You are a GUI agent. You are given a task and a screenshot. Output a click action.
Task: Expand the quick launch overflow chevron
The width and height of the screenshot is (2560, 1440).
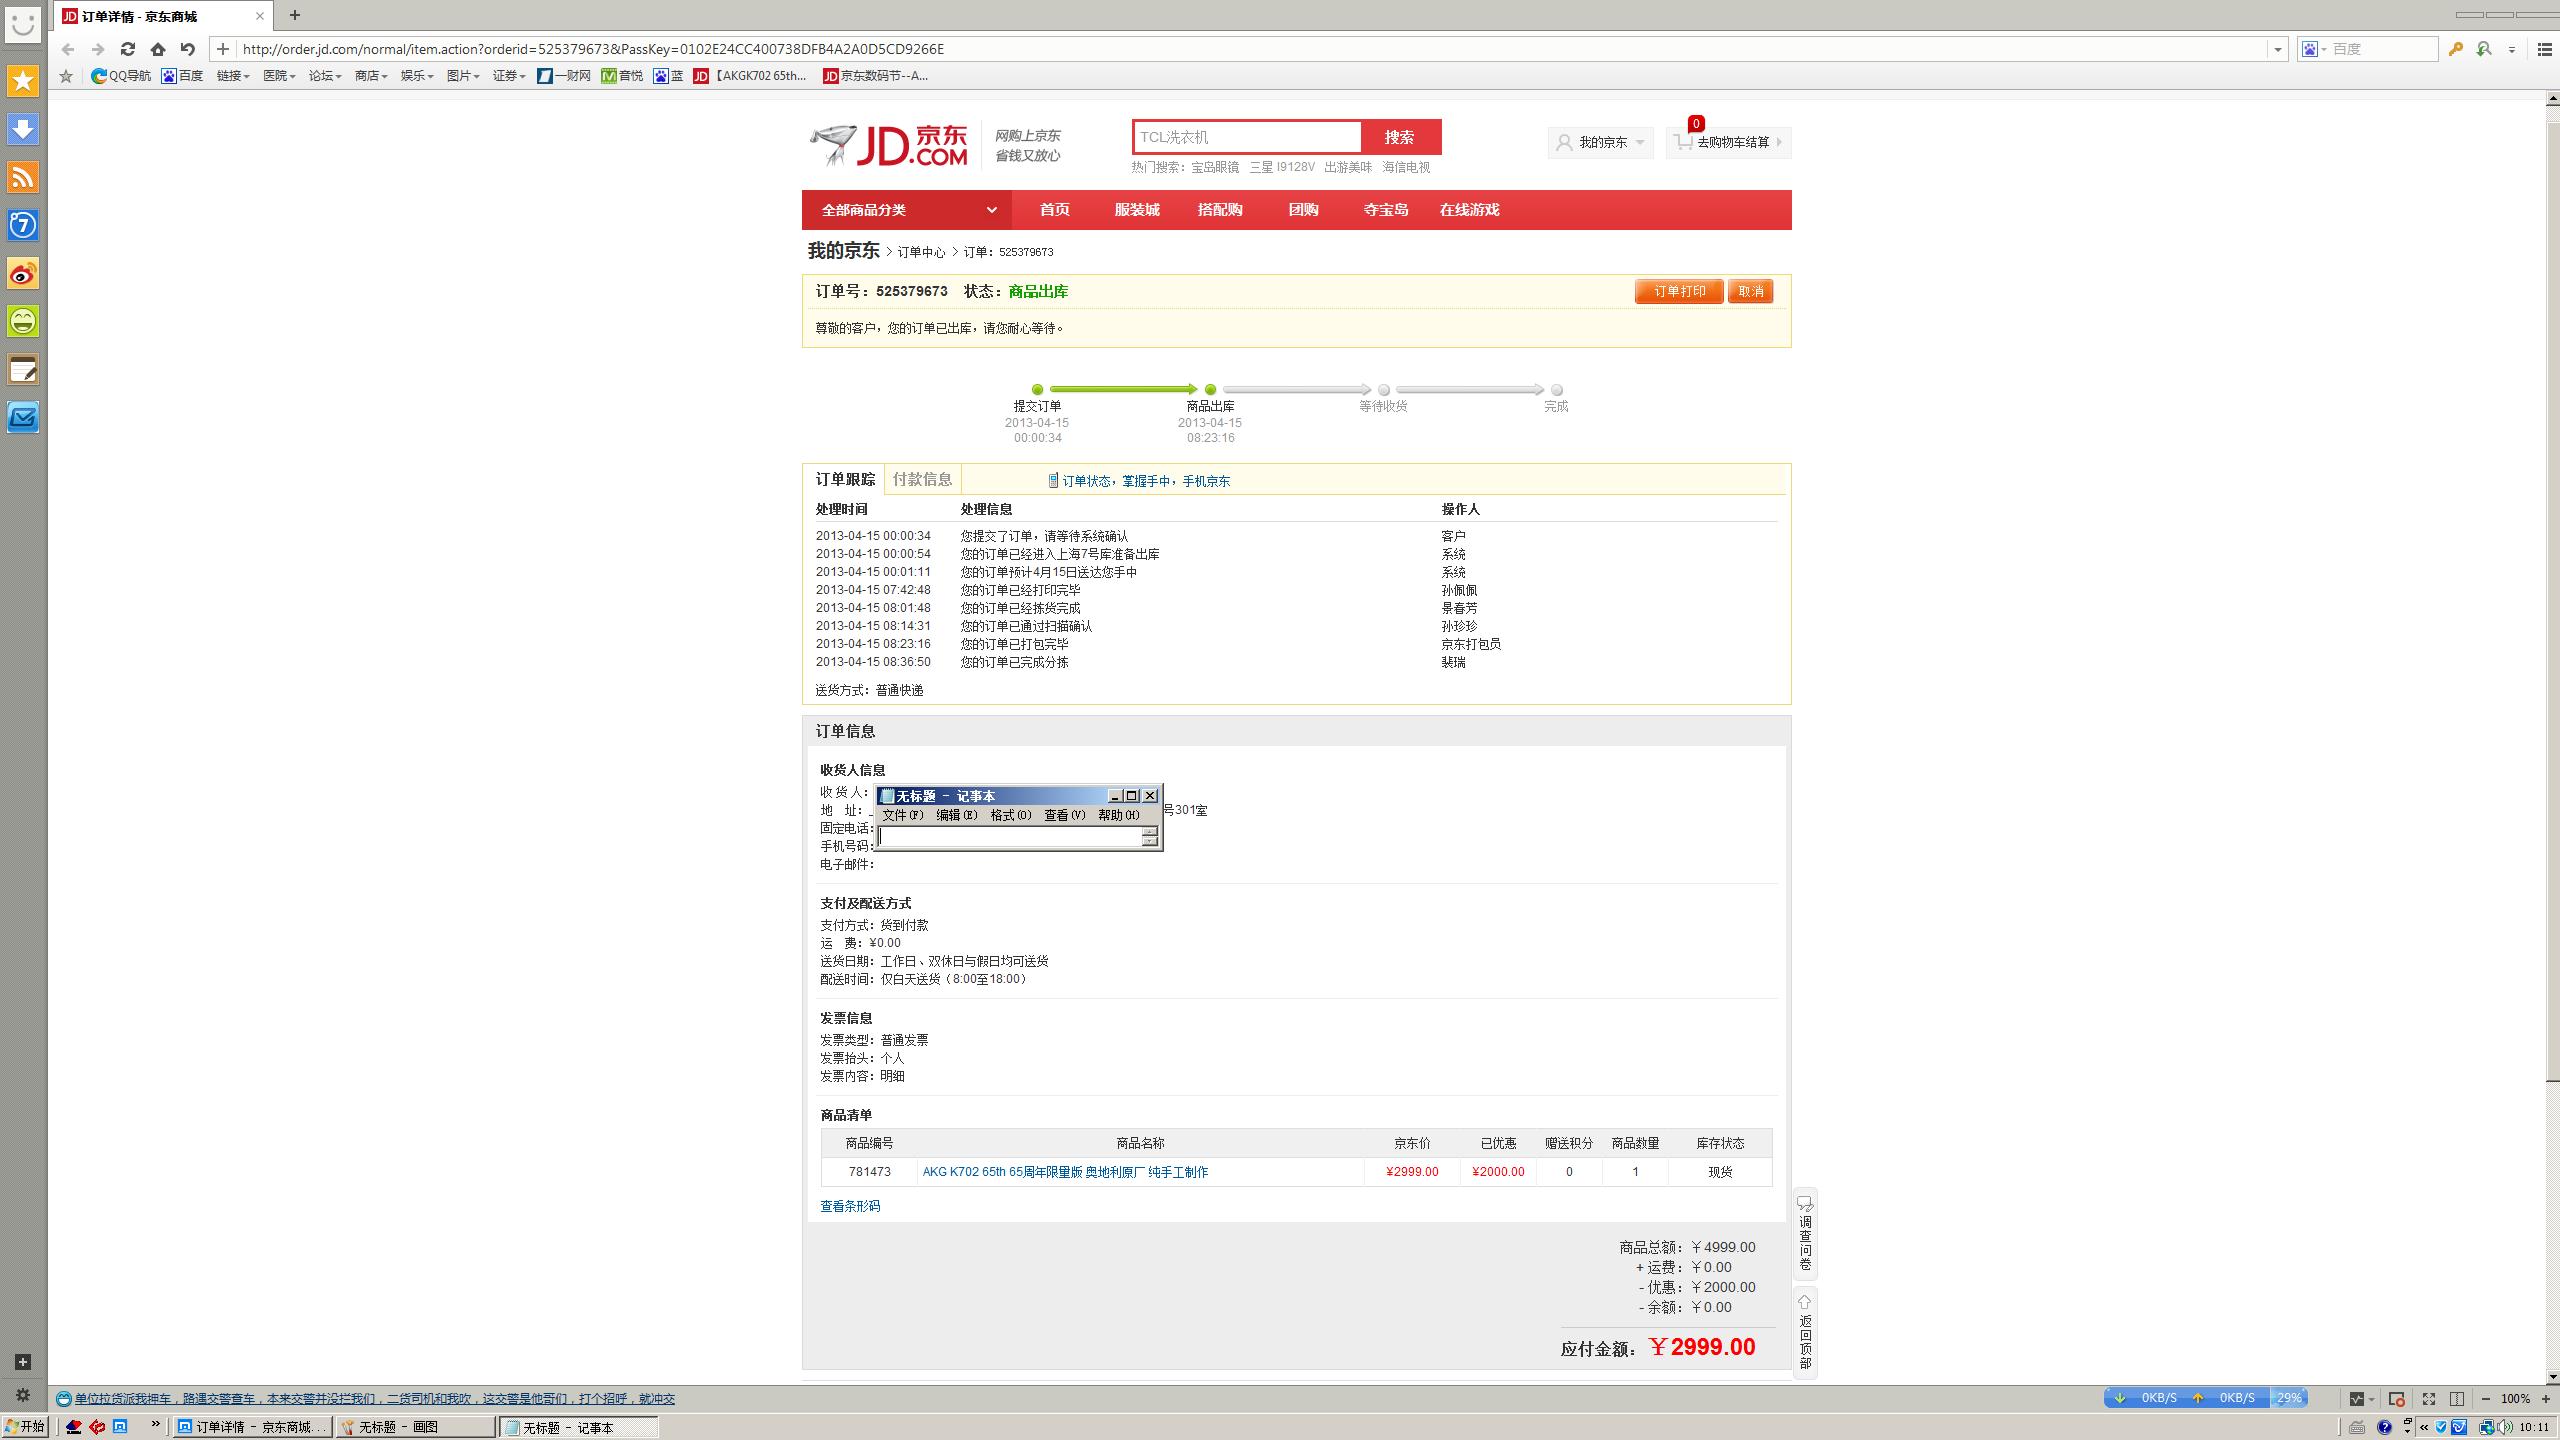[x=155, y=1424]
